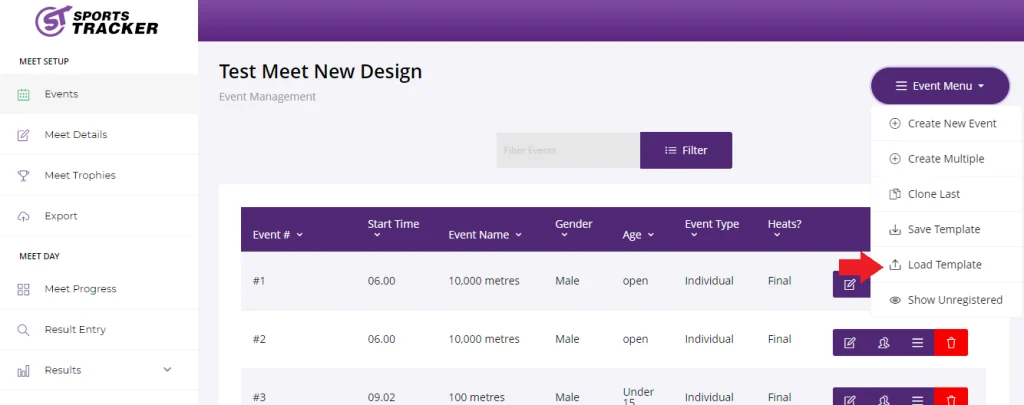Delete event #2 with the trash icon
1024x405 pixels.
tap(951, 342)
